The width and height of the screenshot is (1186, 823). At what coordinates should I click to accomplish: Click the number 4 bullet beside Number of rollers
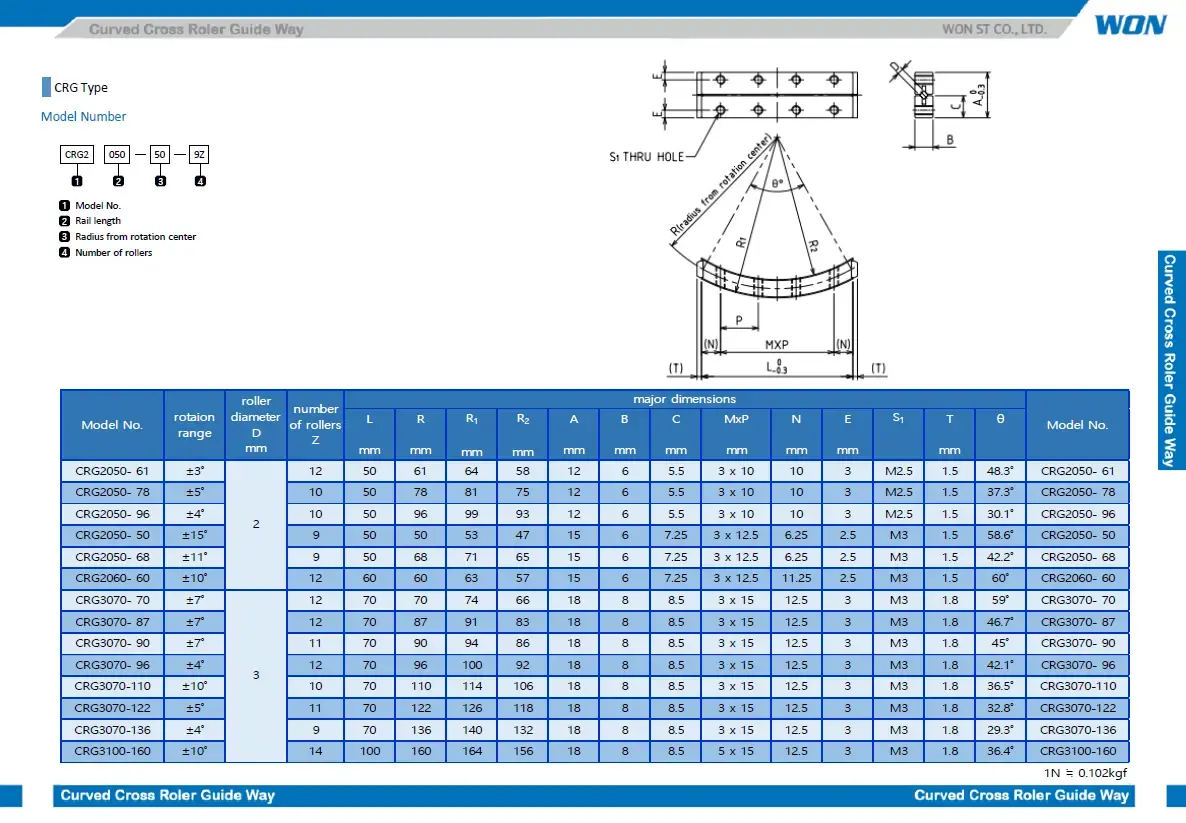click(x=64, y=253)
